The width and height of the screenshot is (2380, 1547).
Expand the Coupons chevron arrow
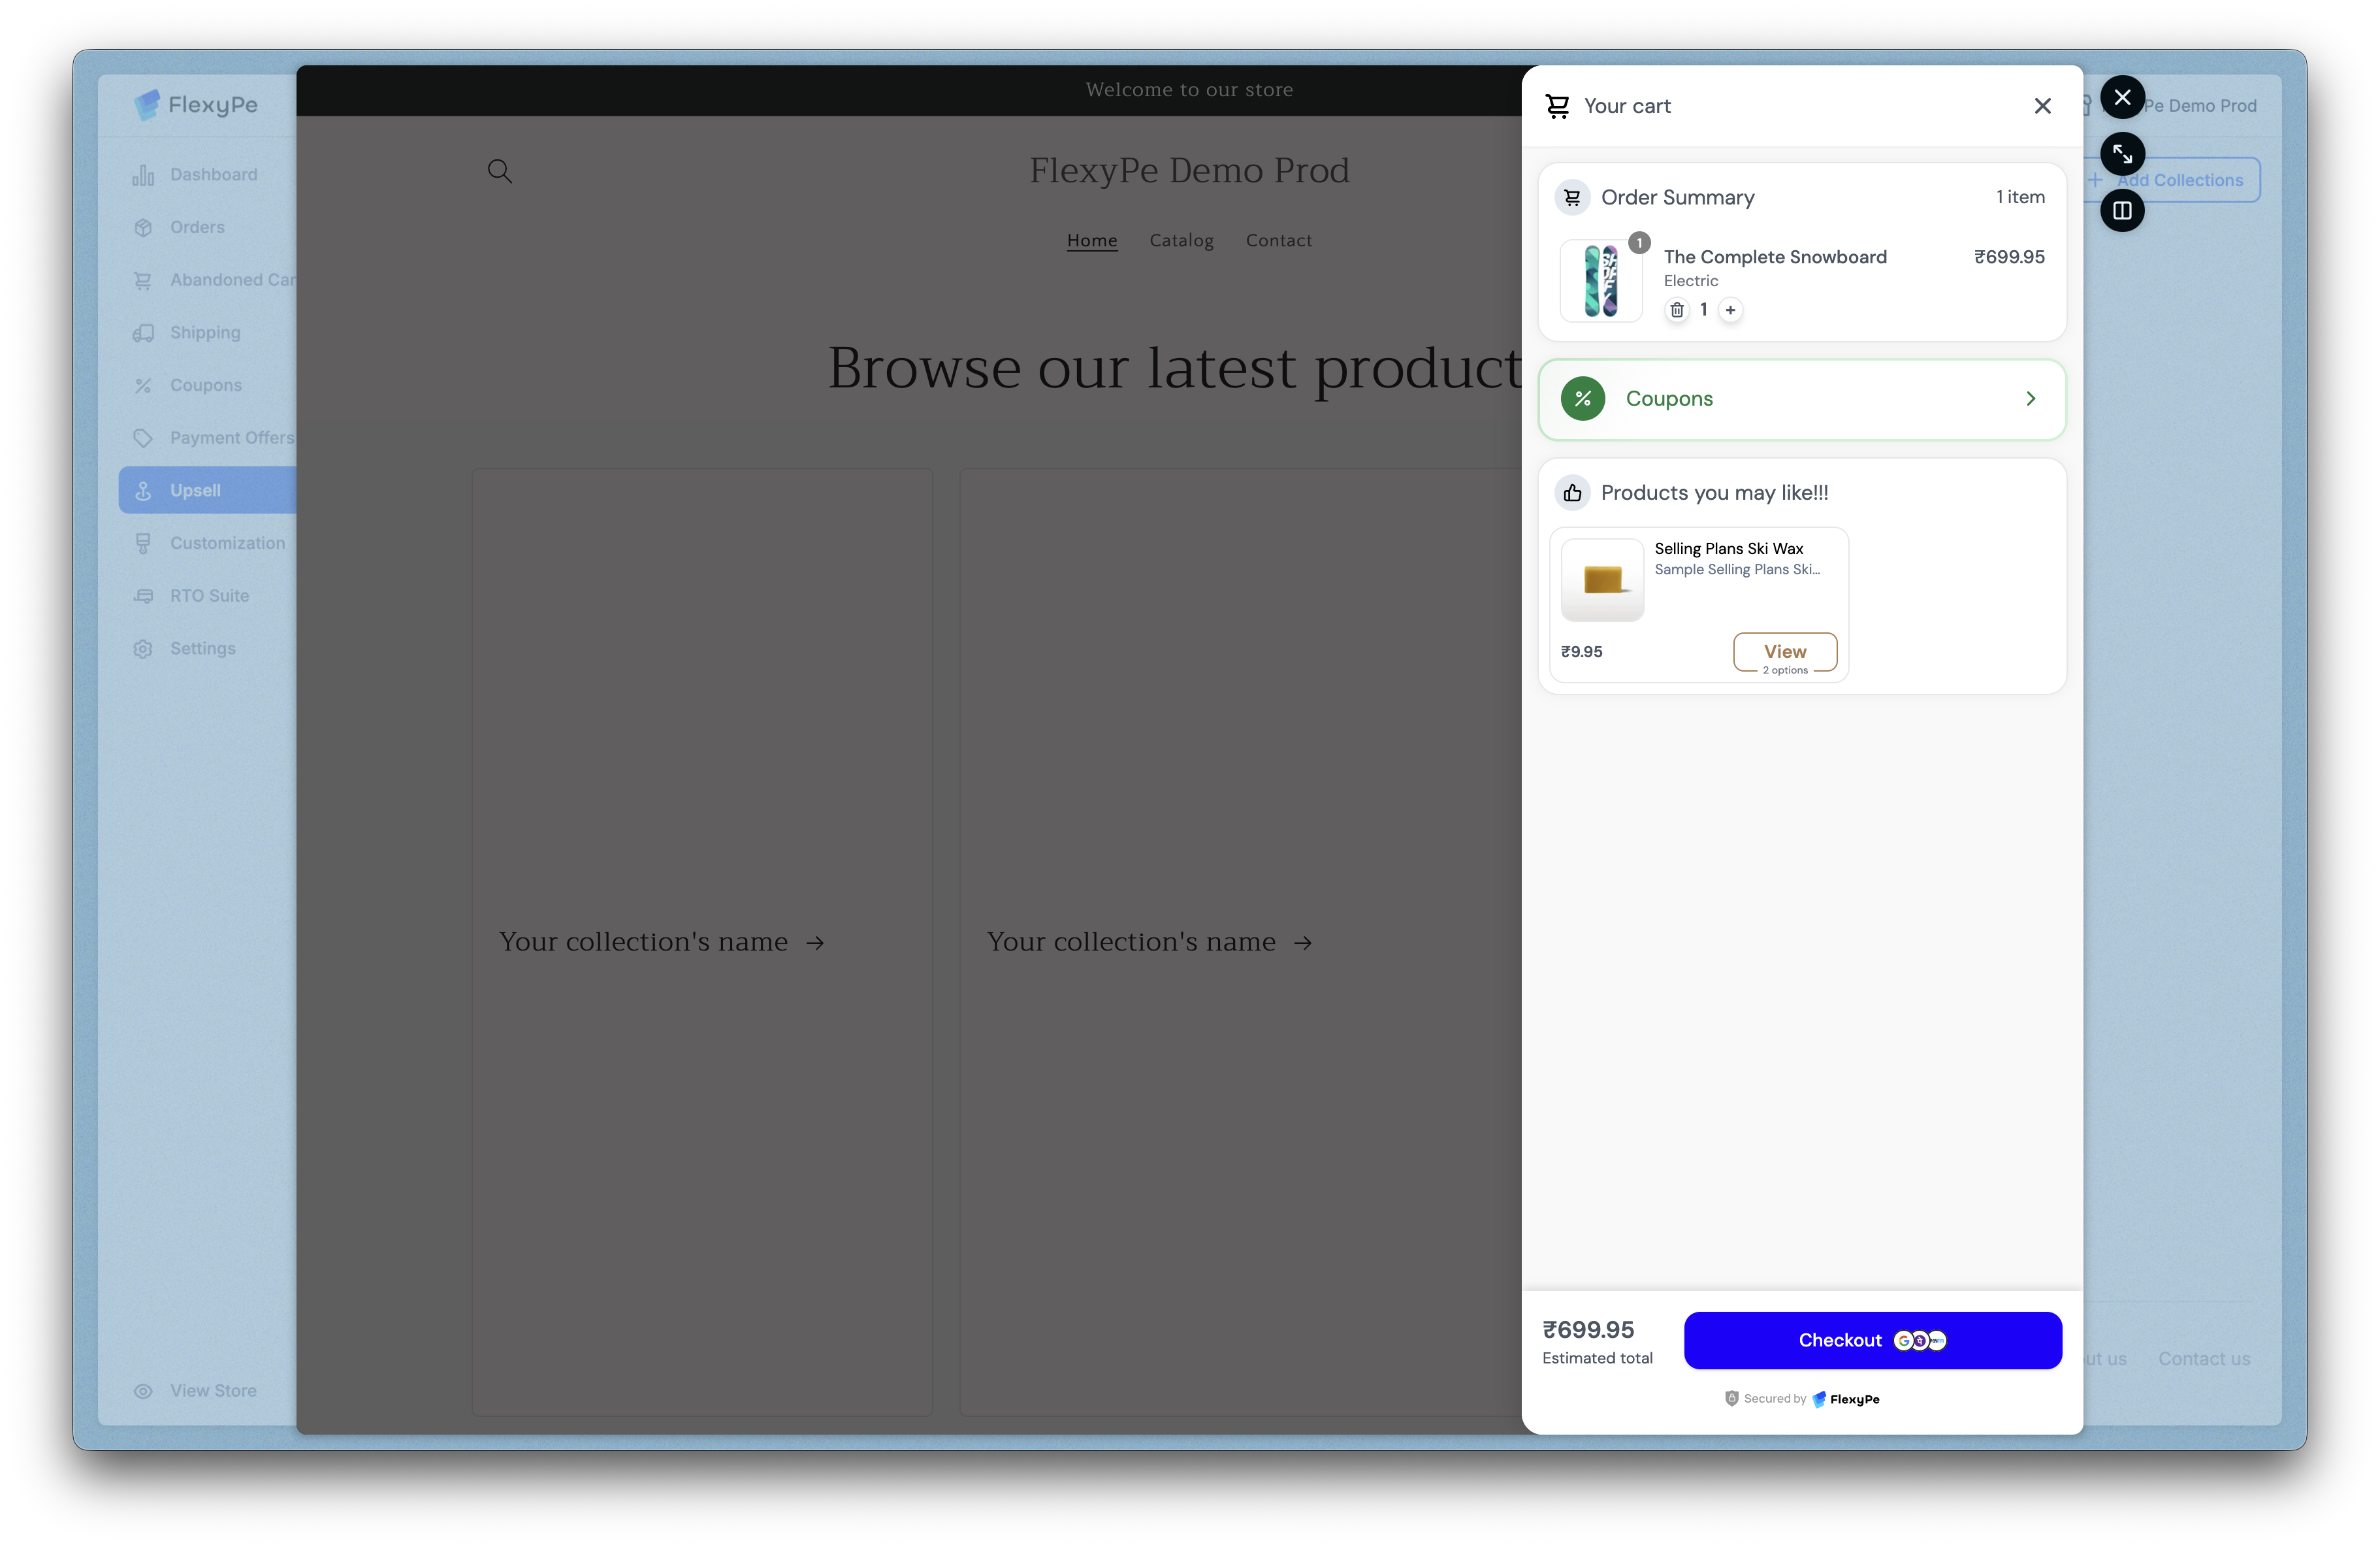point(2030,399)
